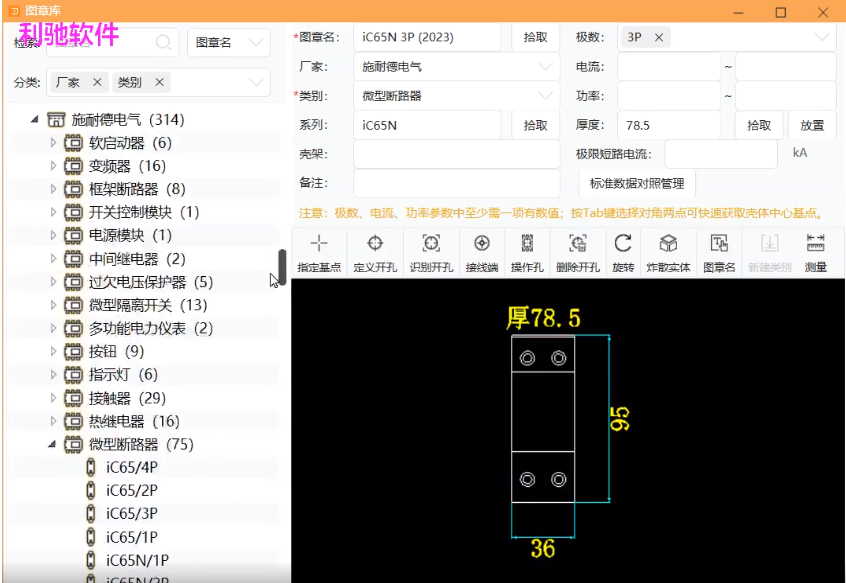Collapse the 微型断路器 category
Viewport: 846px width, 583px height.
pos(52,444)
